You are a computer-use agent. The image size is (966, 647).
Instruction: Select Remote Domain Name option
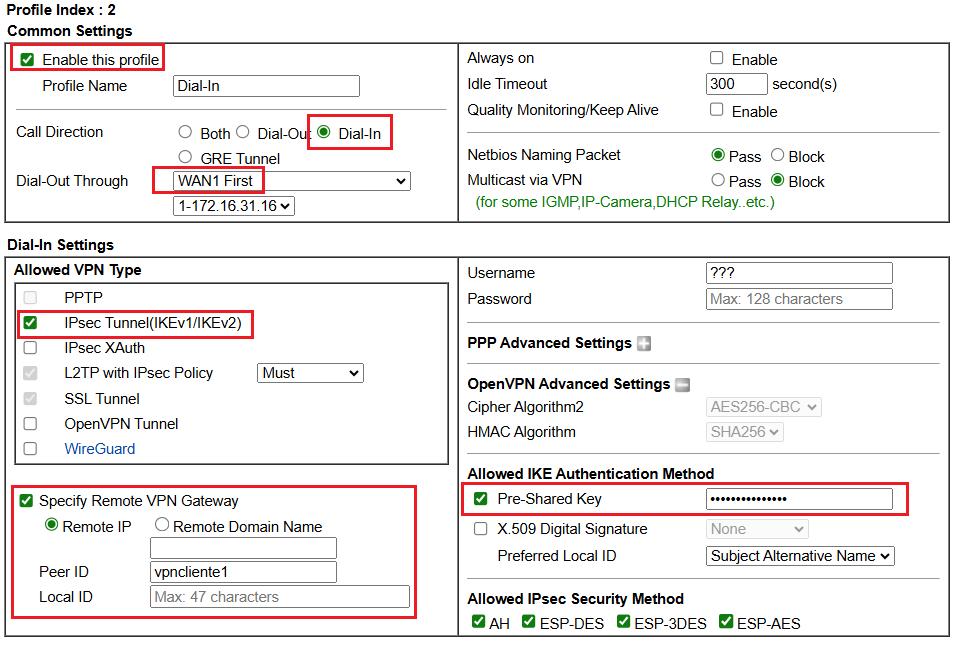(x=161, y=526)
